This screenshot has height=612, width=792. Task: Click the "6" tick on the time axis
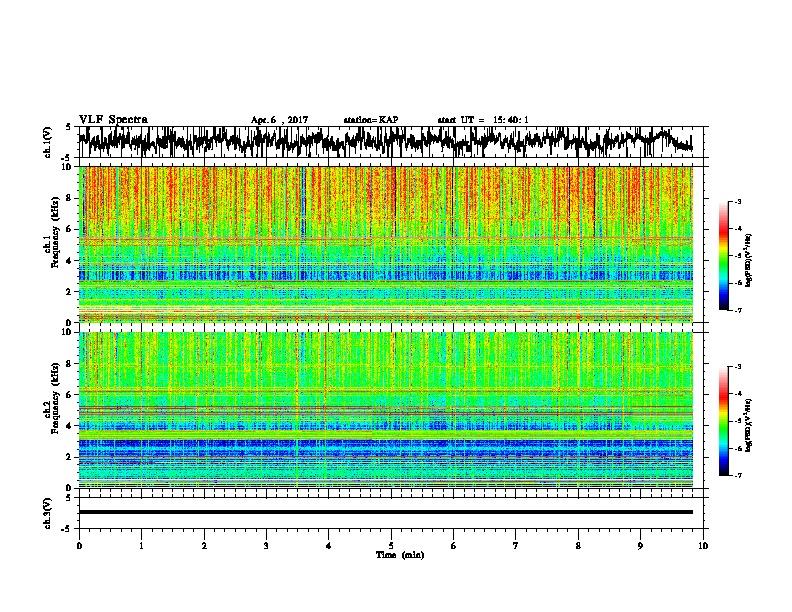click(453, 546)
